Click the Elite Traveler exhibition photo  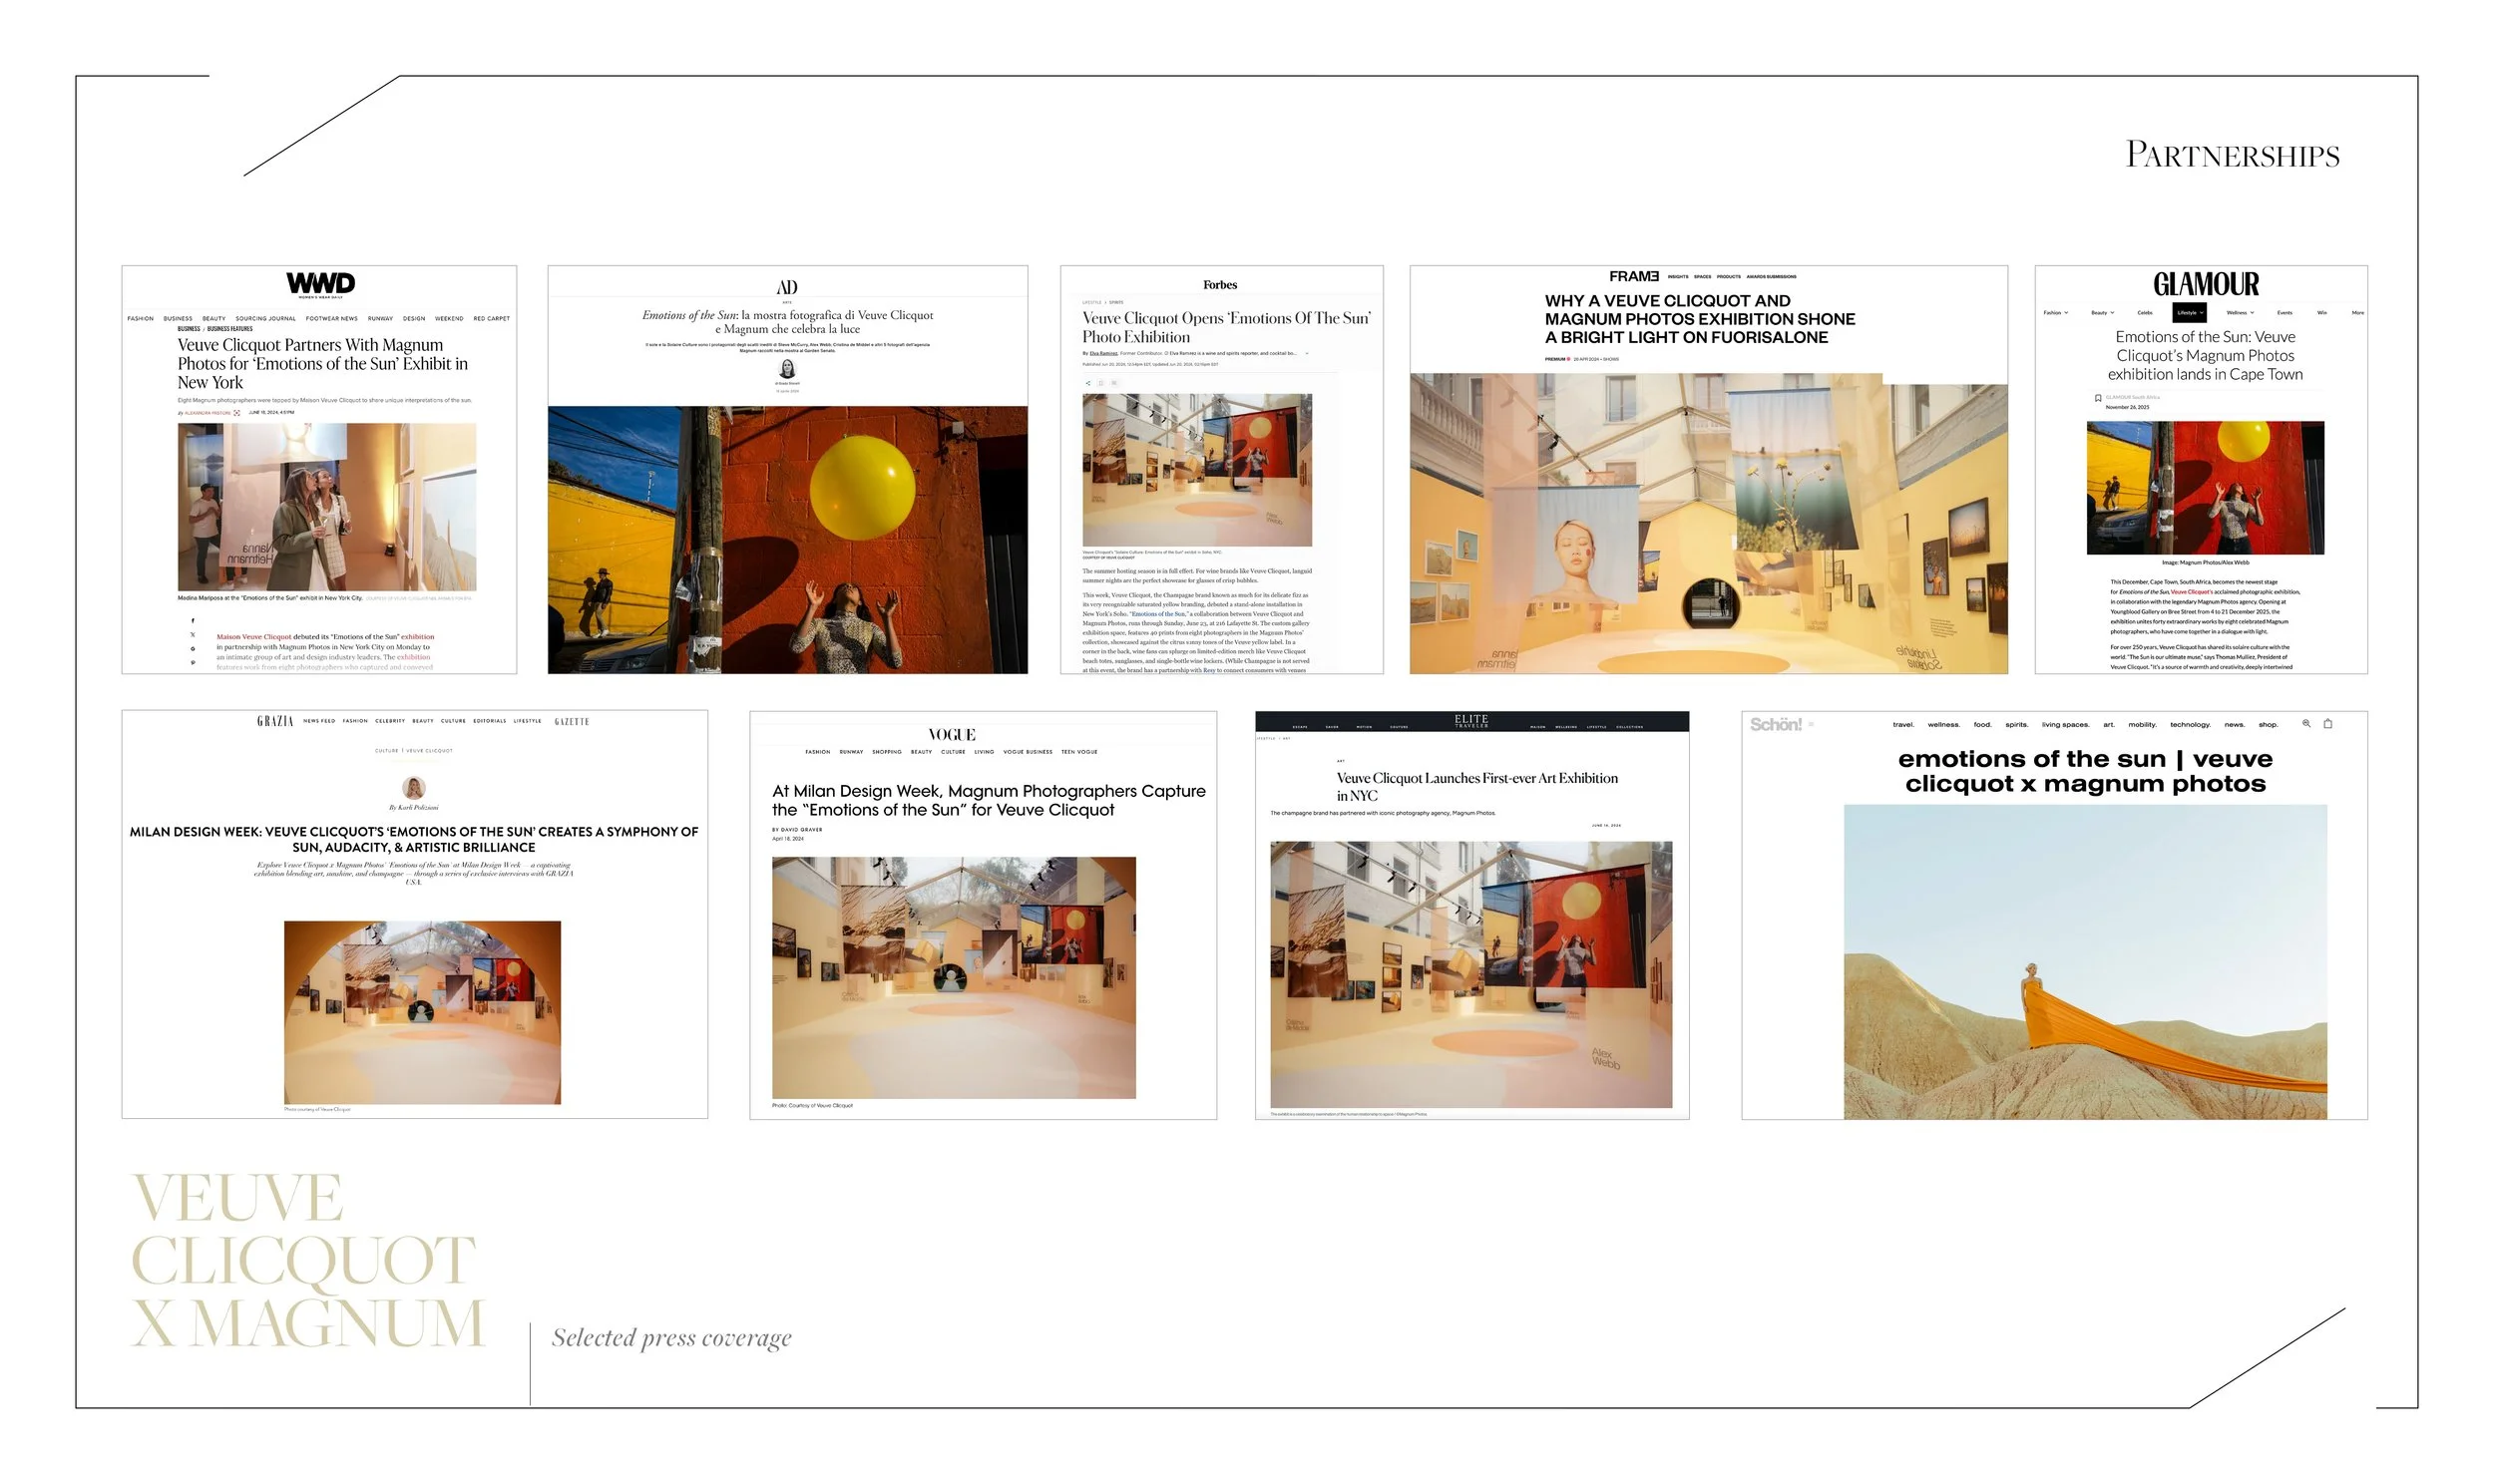[1471, 975]
